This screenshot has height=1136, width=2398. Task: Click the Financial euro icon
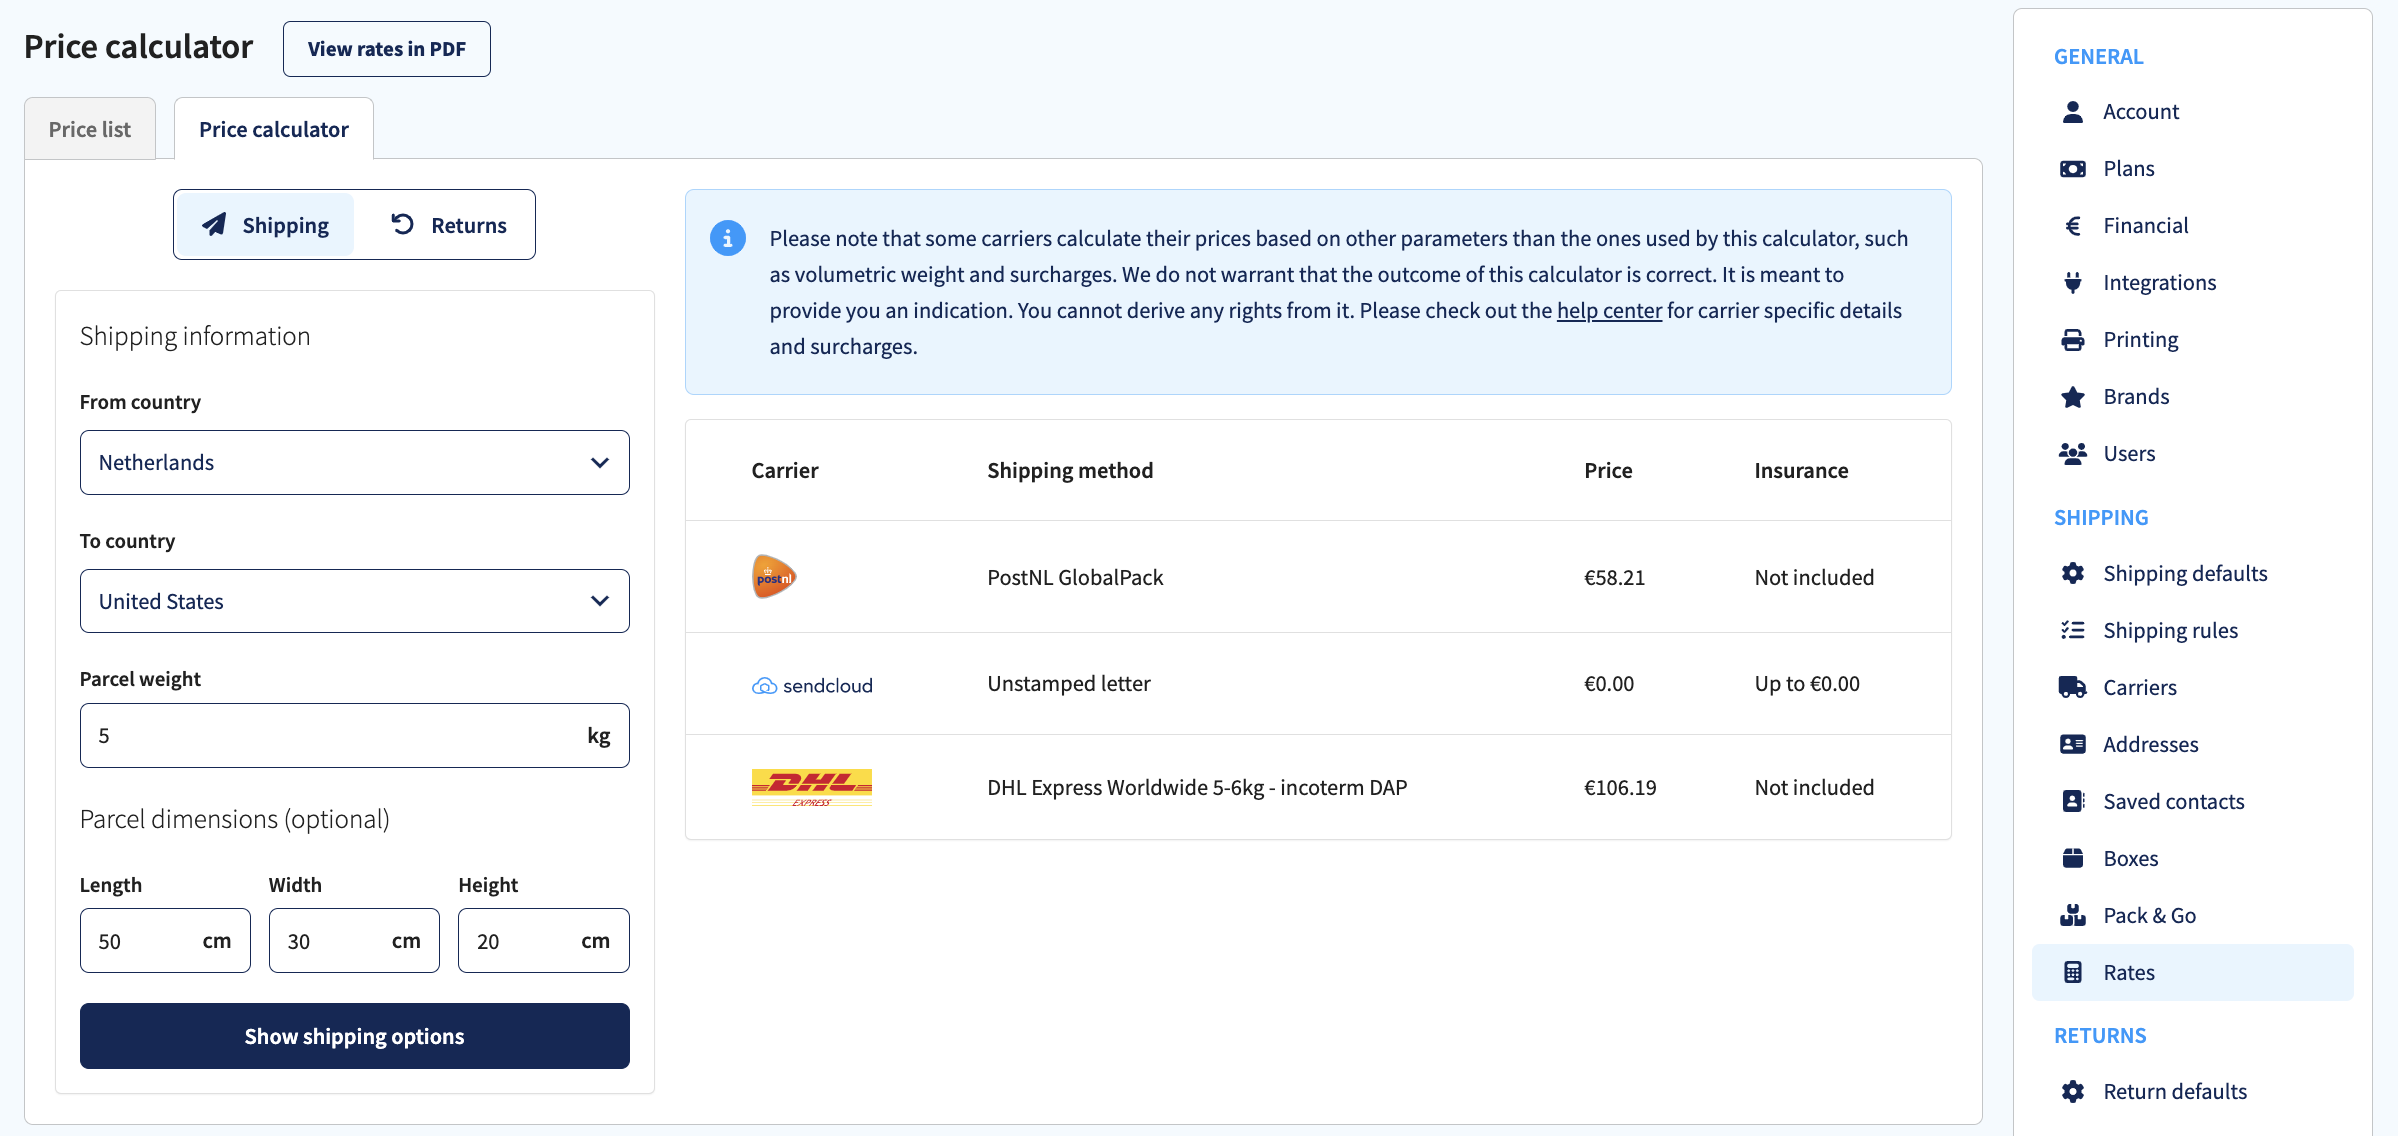[2073, 226]
